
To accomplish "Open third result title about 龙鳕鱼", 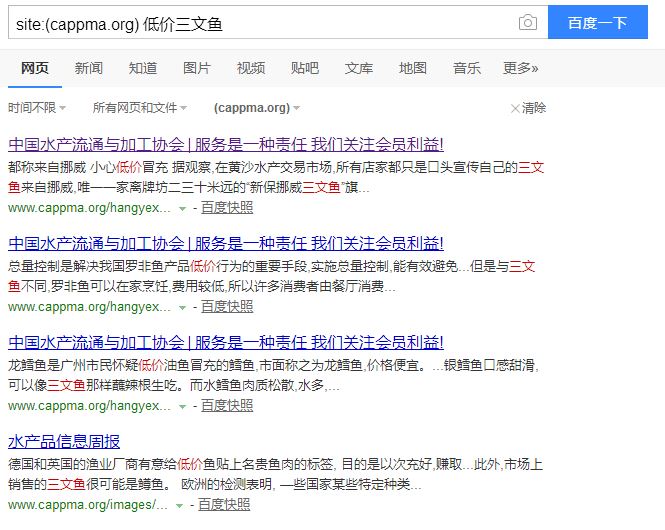I will coord(226,342).
